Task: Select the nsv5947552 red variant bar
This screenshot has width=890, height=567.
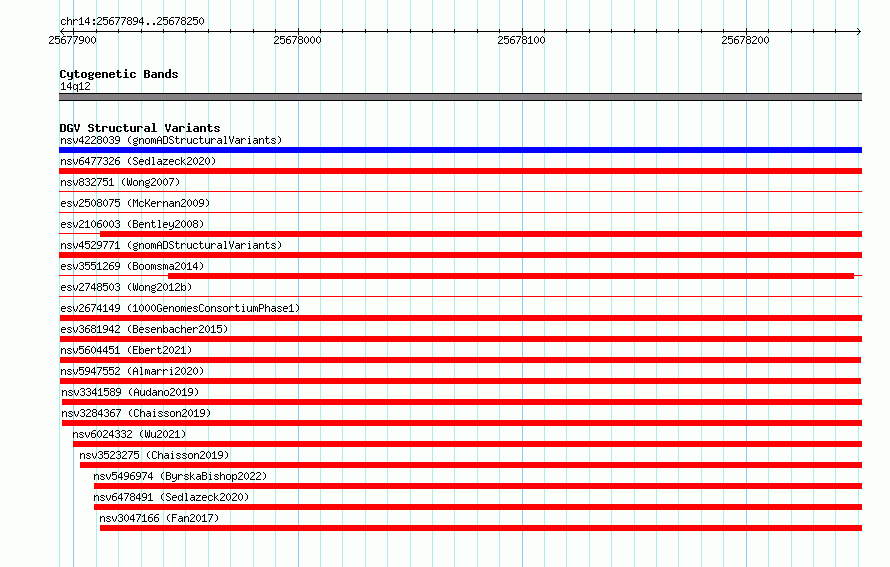Action: pos(460,381)
